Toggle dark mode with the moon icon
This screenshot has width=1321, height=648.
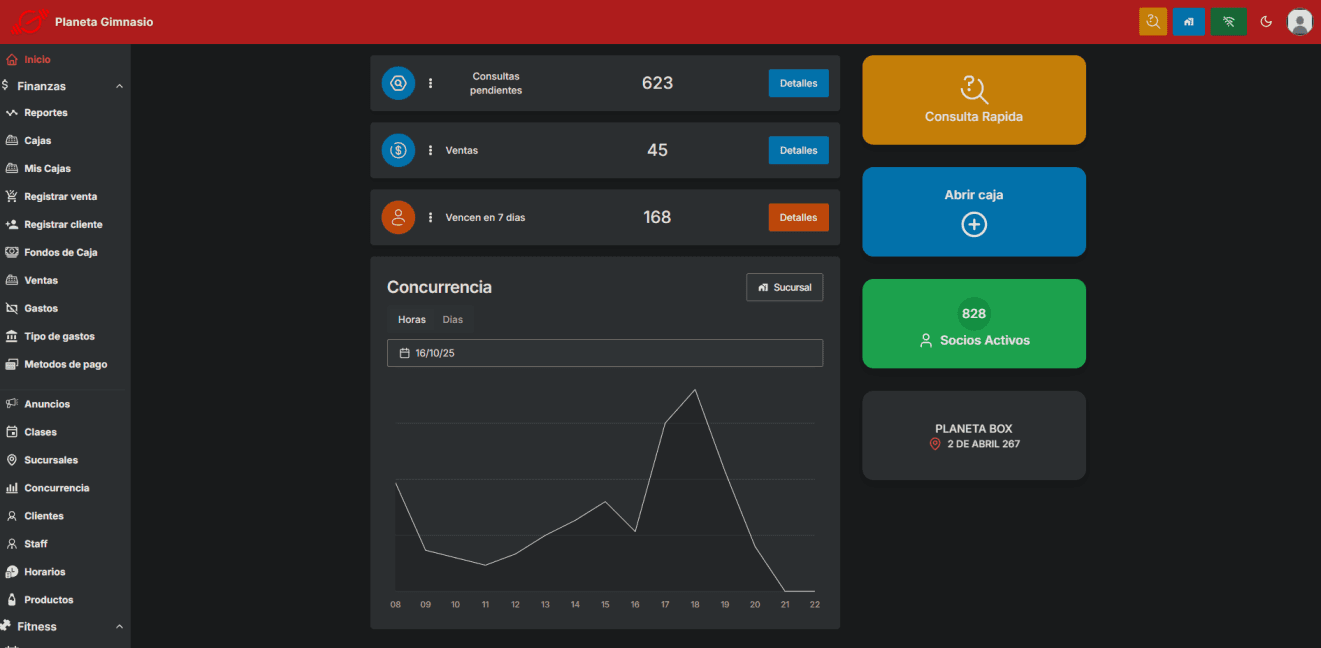pyautogui.click(x=1266, y=20)
